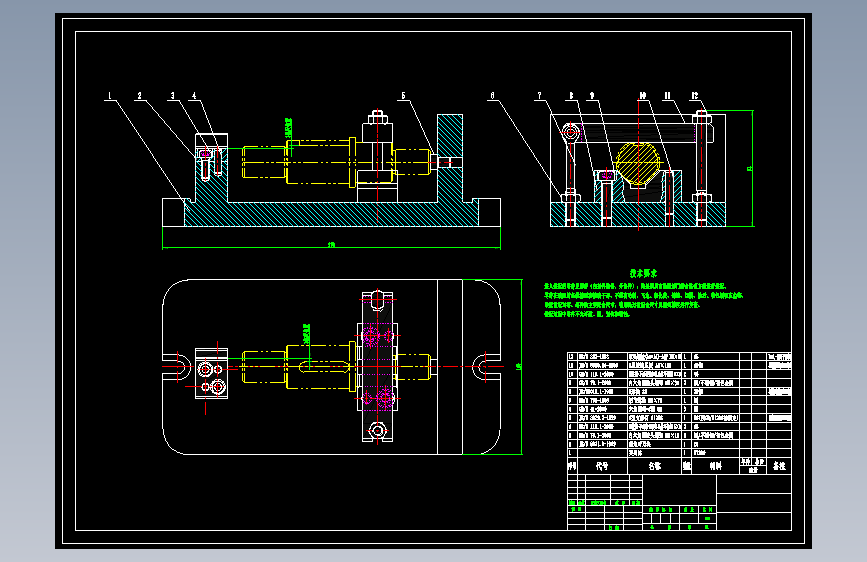867x562 pixels.
Task: Select part balloon number 5
Action: point(403,96)
